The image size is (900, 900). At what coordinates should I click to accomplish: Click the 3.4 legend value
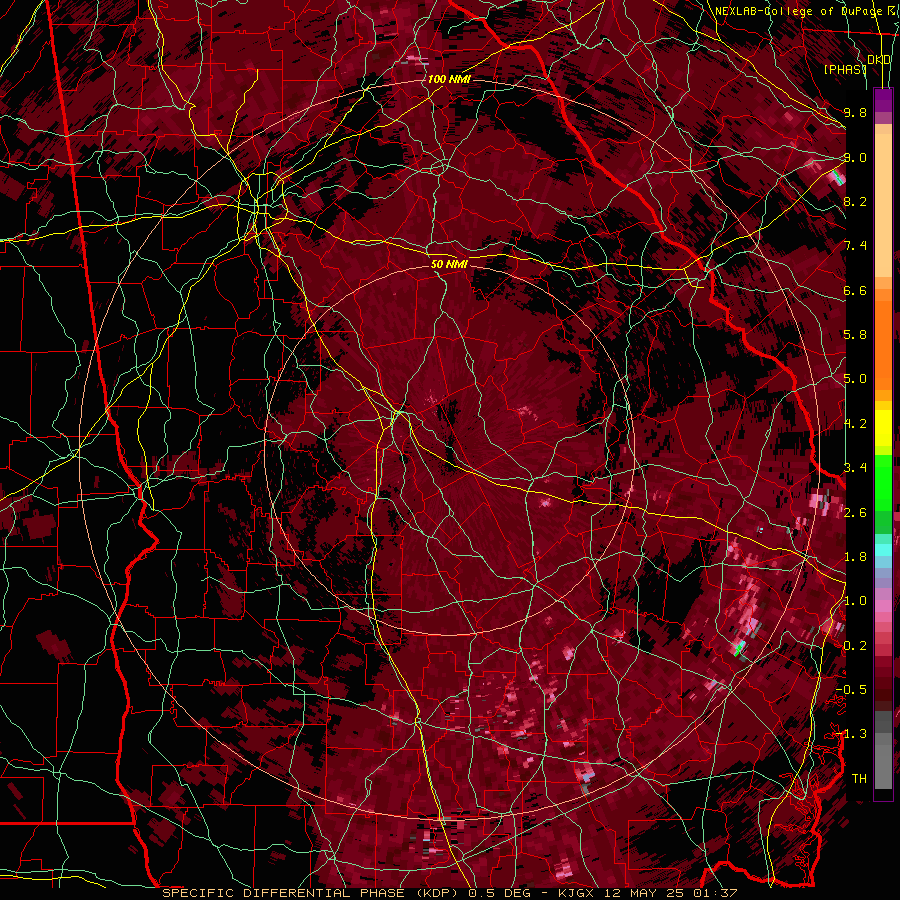pos(855,468)
